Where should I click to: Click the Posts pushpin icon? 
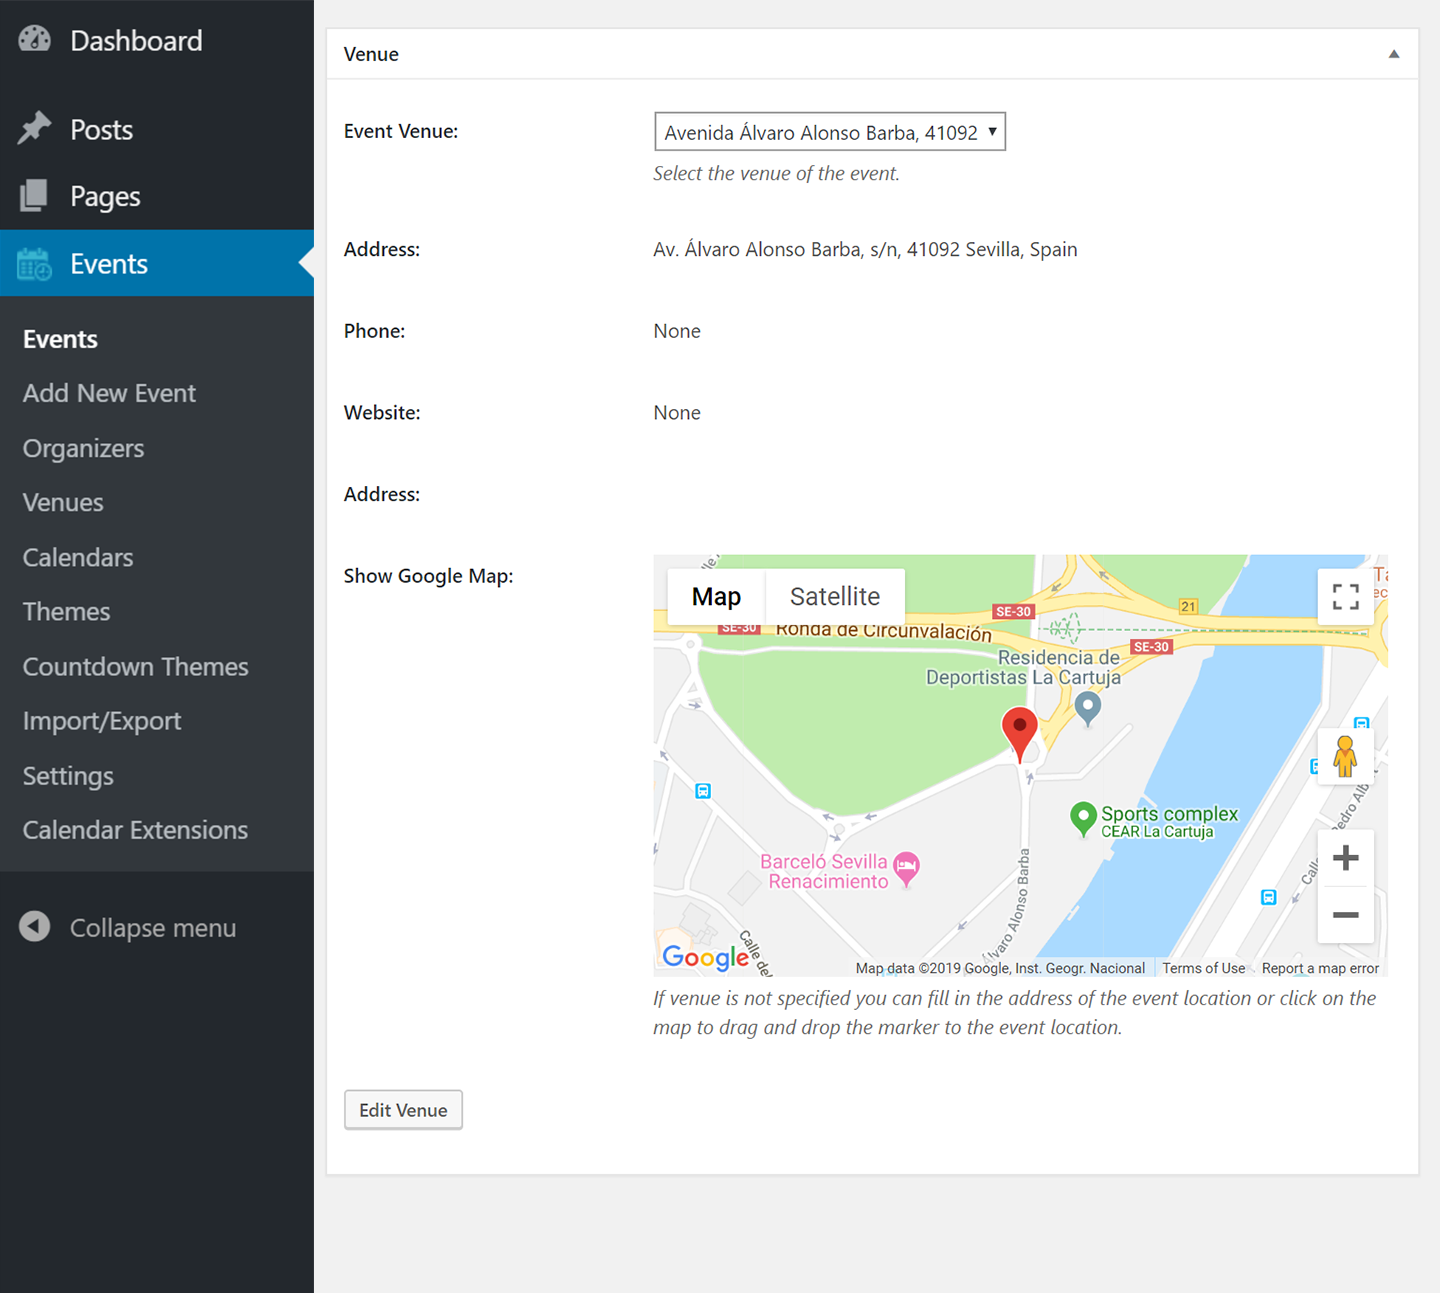[x=35, y=129]
